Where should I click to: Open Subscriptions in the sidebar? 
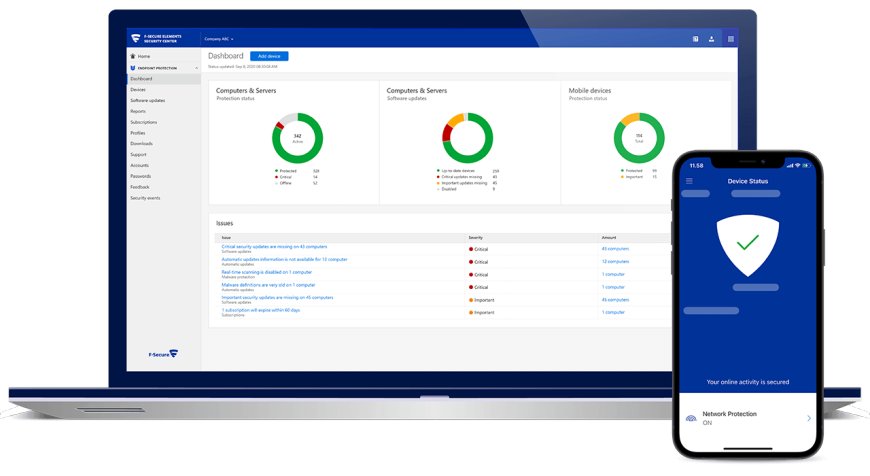144,122
